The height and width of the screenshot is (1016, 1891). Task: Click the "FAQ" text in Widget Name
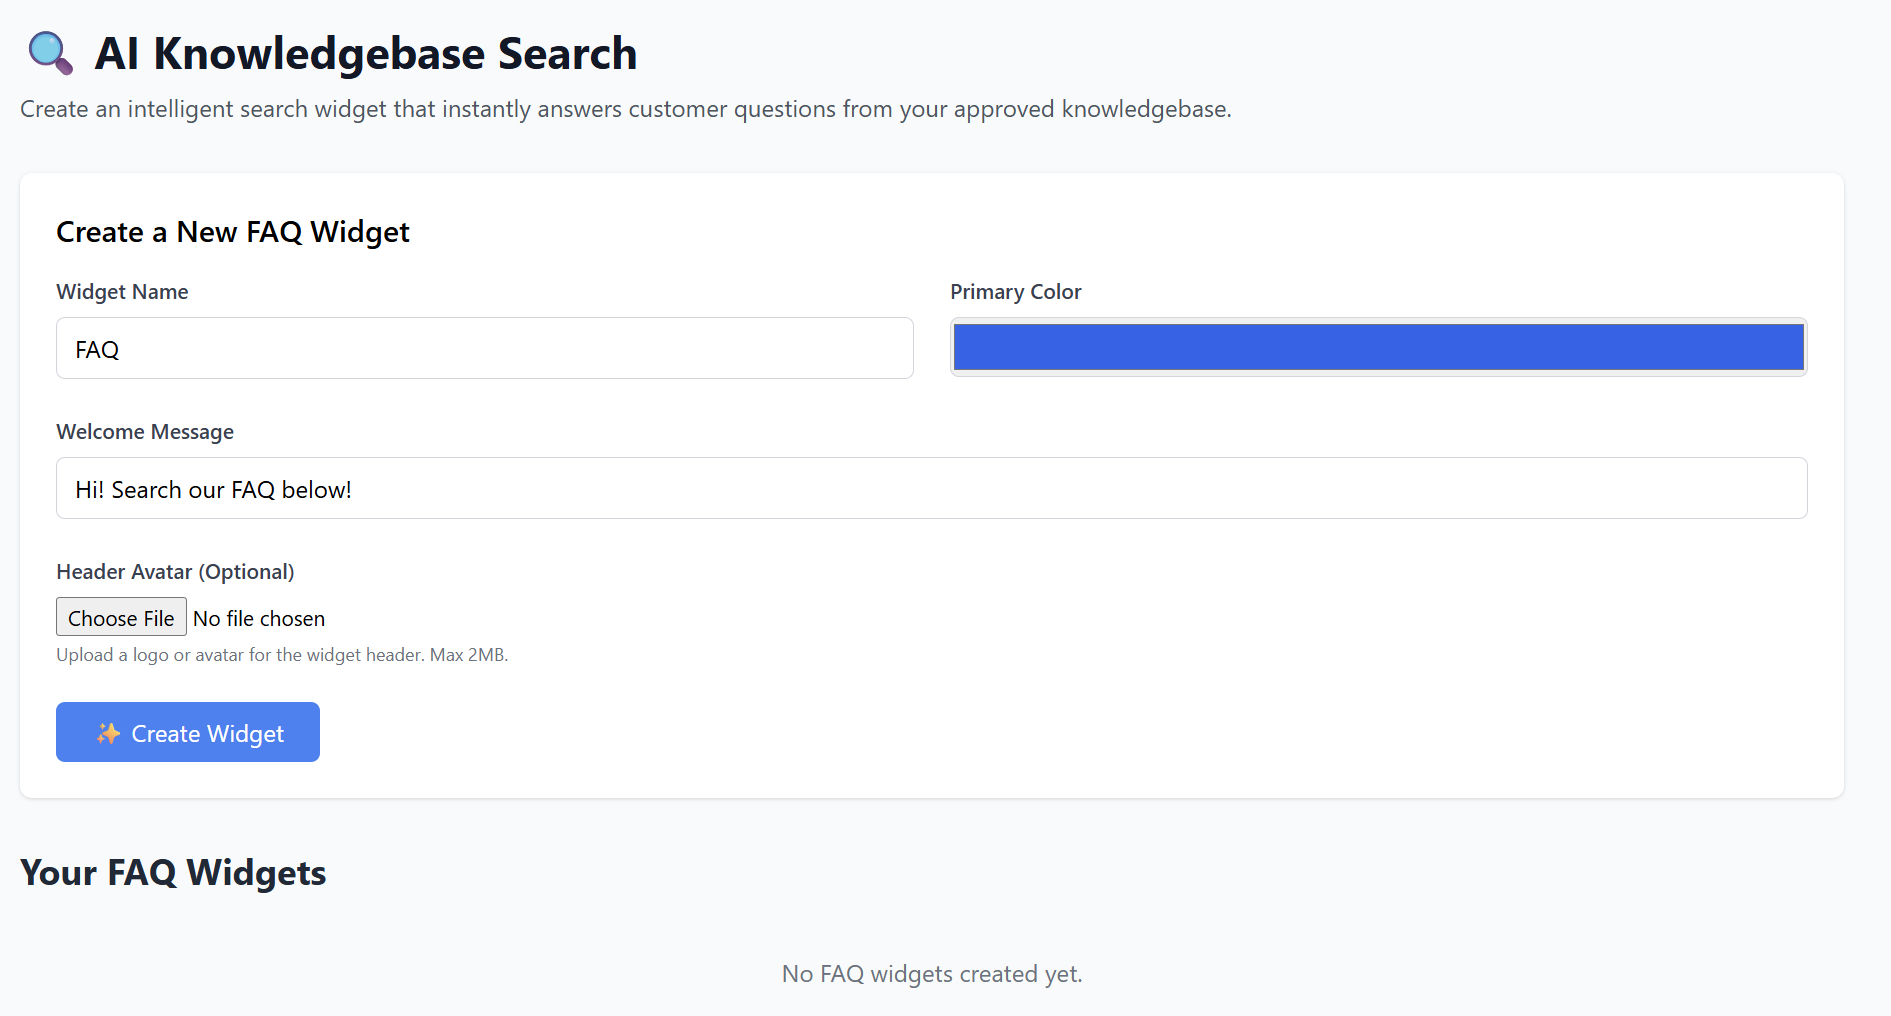point(97,350)
